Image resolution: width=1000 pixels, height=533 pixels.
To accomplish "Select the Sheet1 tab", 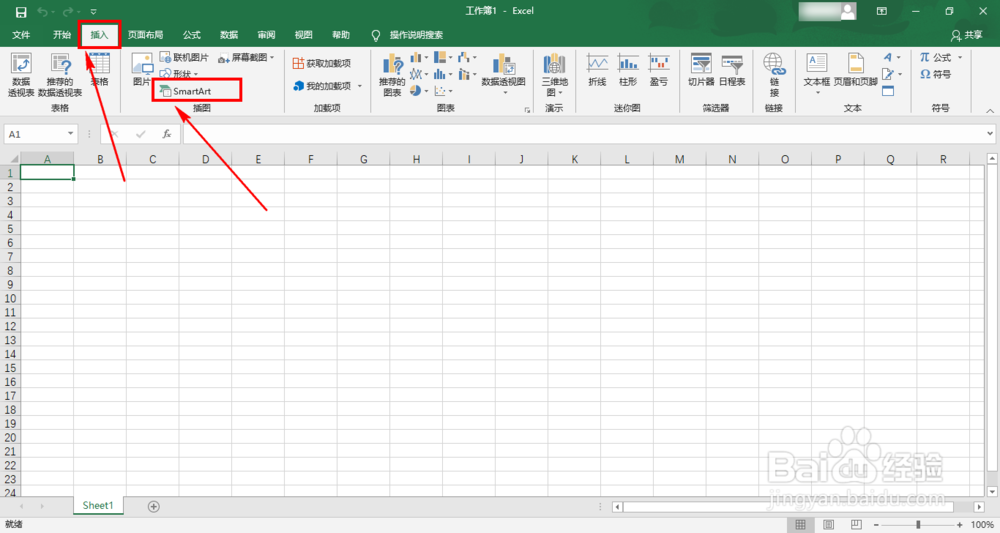I will coord(98,506).
